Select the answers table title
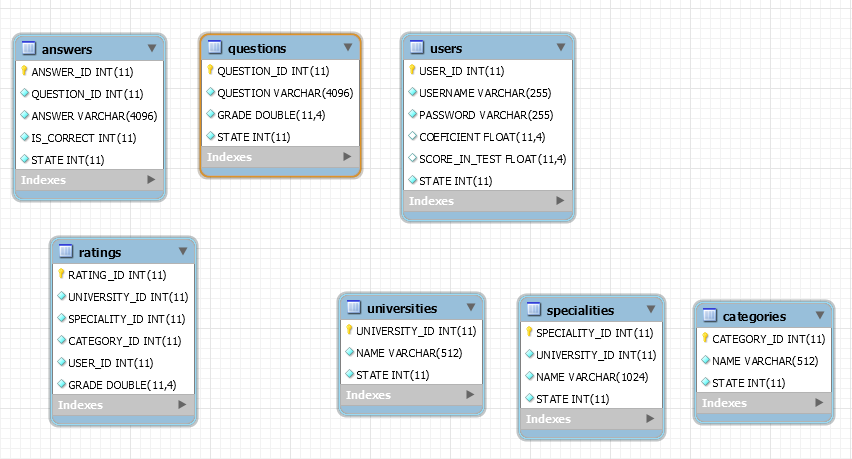852x459 pixels. pos(67,49)
